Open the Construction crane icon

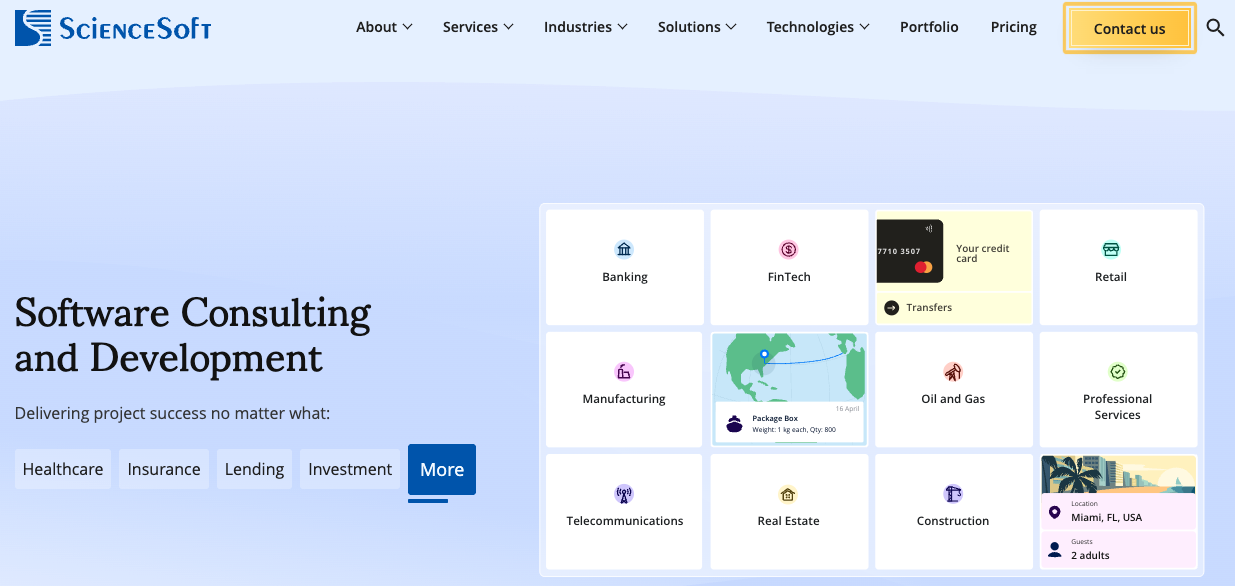[953, 494]
